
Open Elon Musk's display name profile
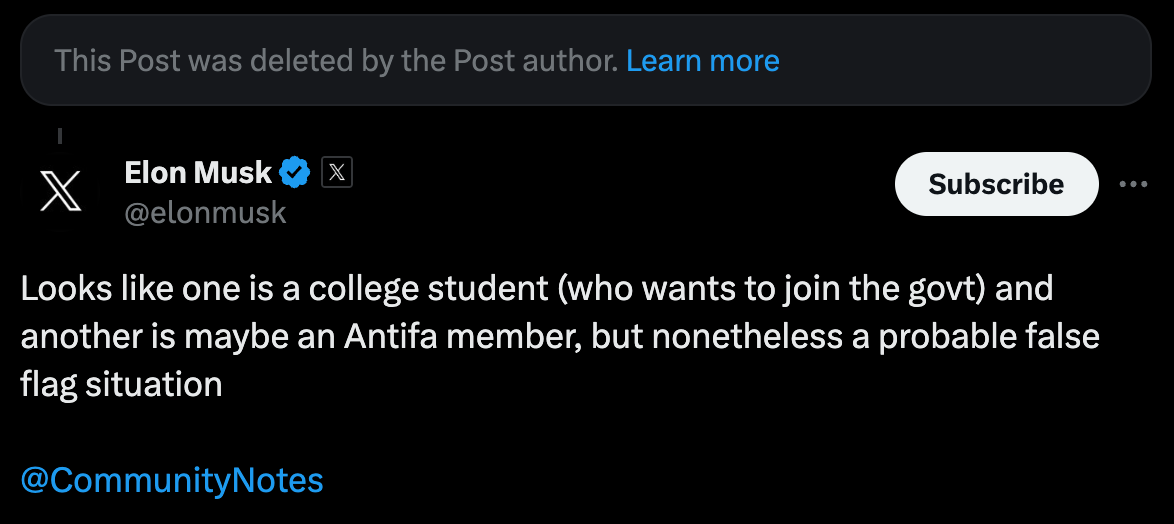[198, 173]
